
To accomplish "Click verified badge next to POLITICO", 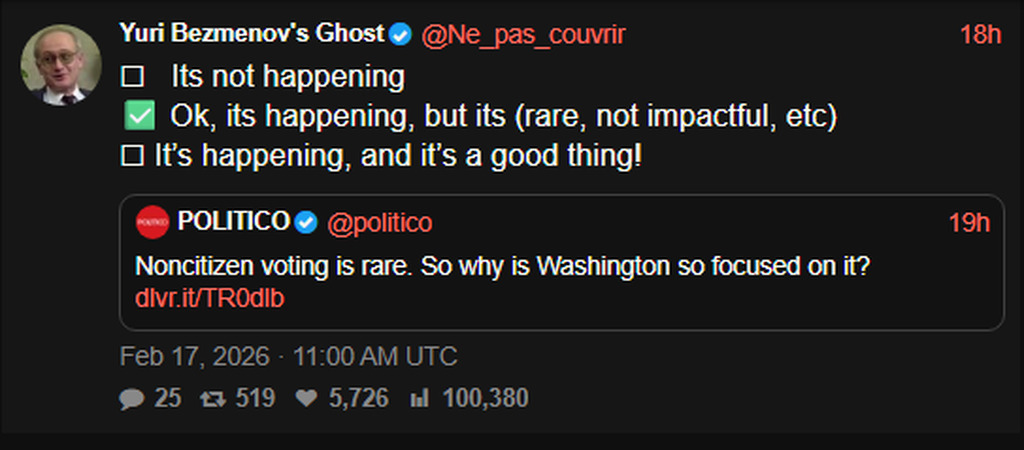I will [x=307, y=222].
